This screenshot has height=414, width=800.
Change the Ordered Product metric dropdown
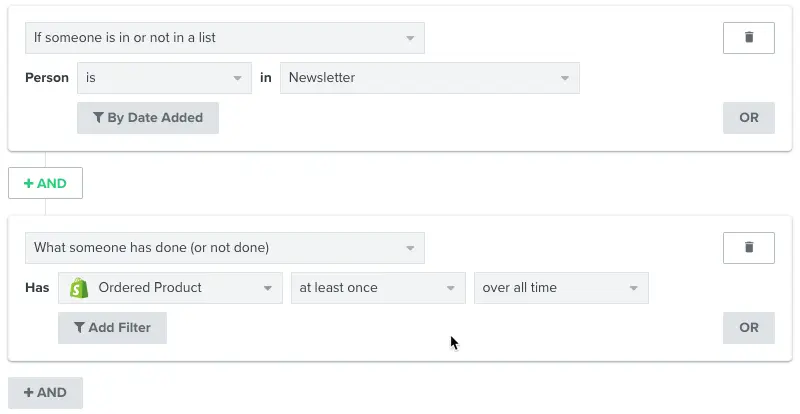pyautogui.click(x=170, y=288)
